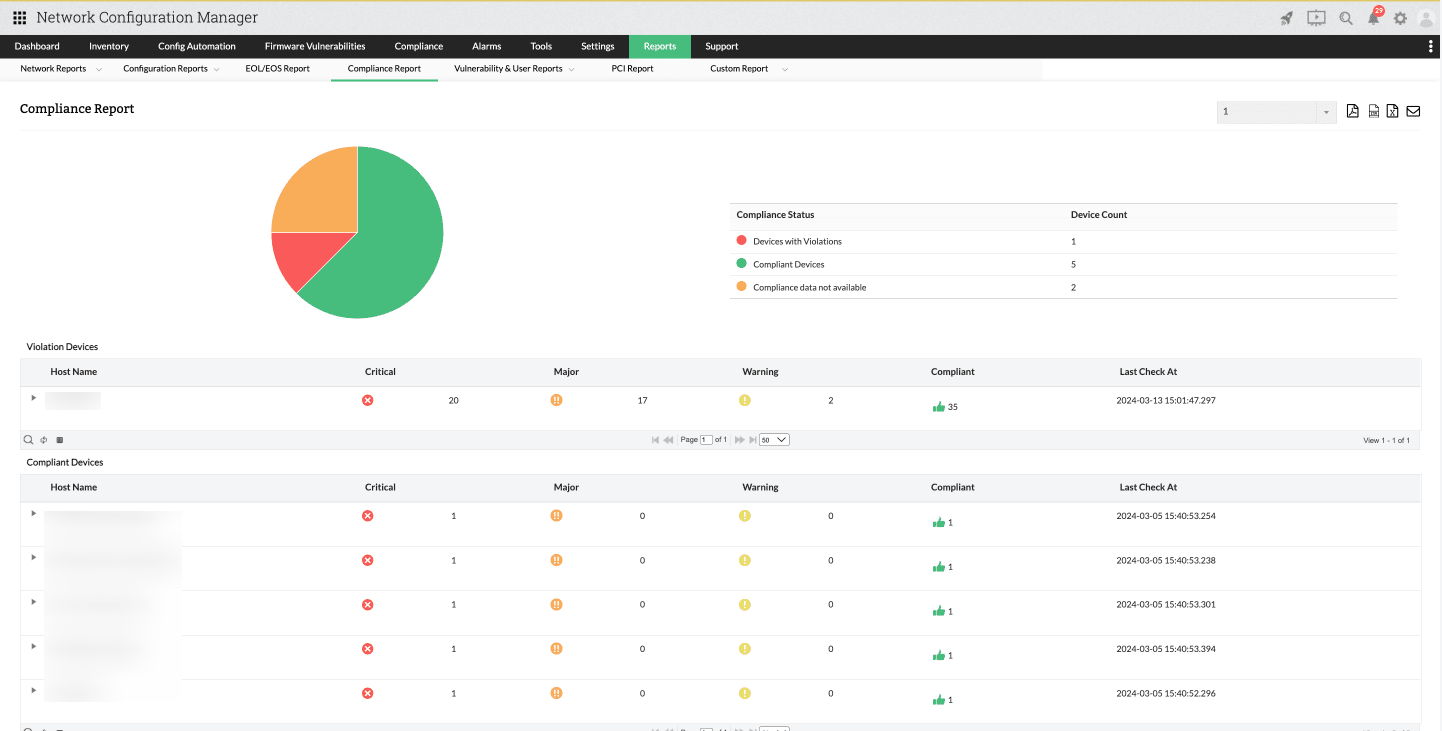Switch to the Firmware Vulnerabilities tab
This screenshot has width=1442, height=731.
[x=315, y=46]
